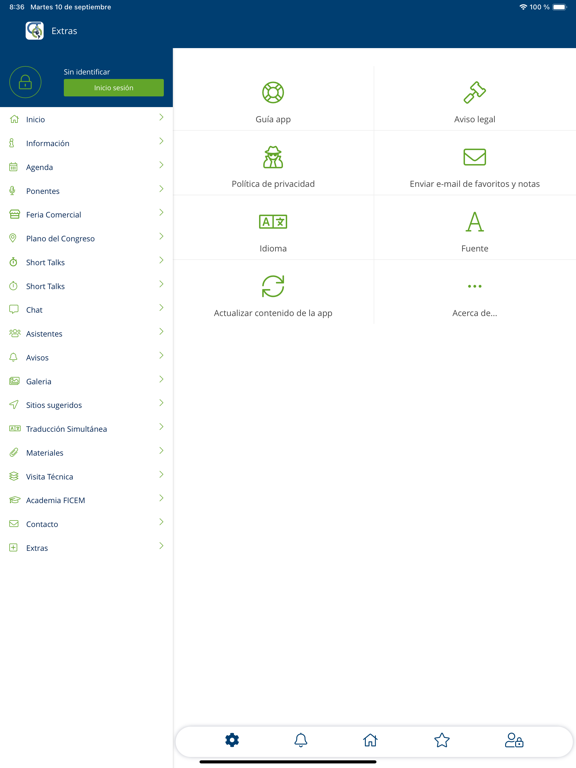
Task: Tap the graduation cap icon beside Academia FICEM
Action: pyautogui.click(x=15, y=500)
